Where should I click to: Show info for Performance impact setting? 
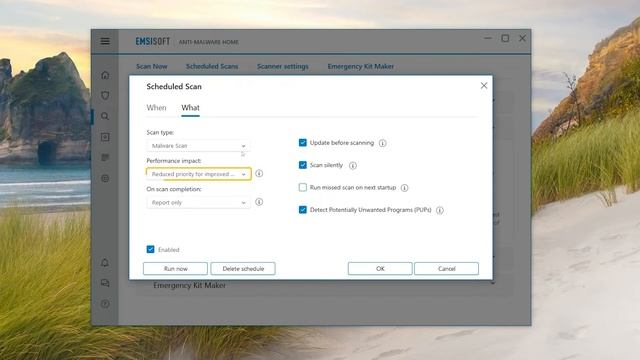pos(259,173)
